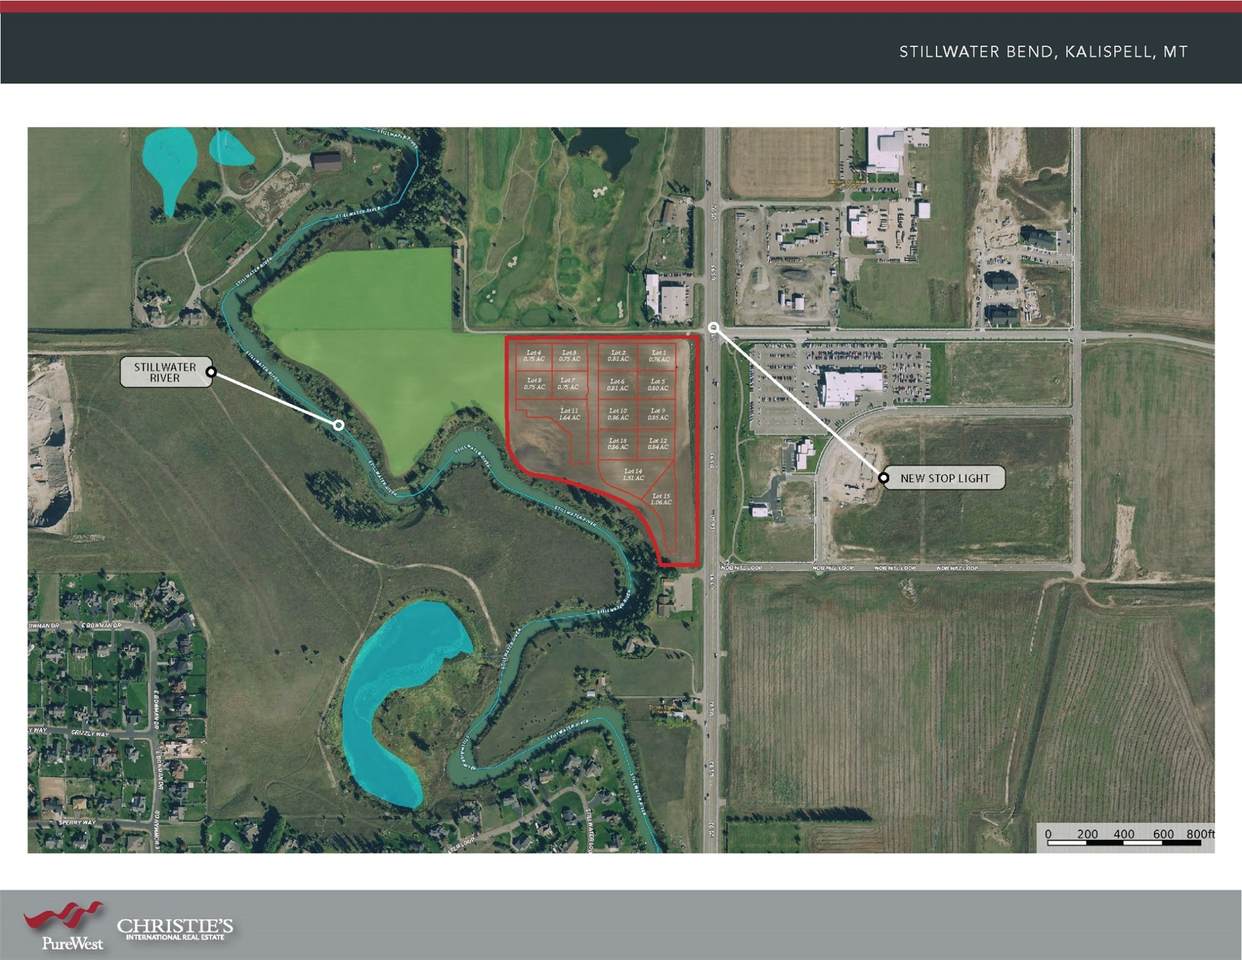Click the black dot on Stillwater River label
1242x960 pixels.
[x=211, y=373]
